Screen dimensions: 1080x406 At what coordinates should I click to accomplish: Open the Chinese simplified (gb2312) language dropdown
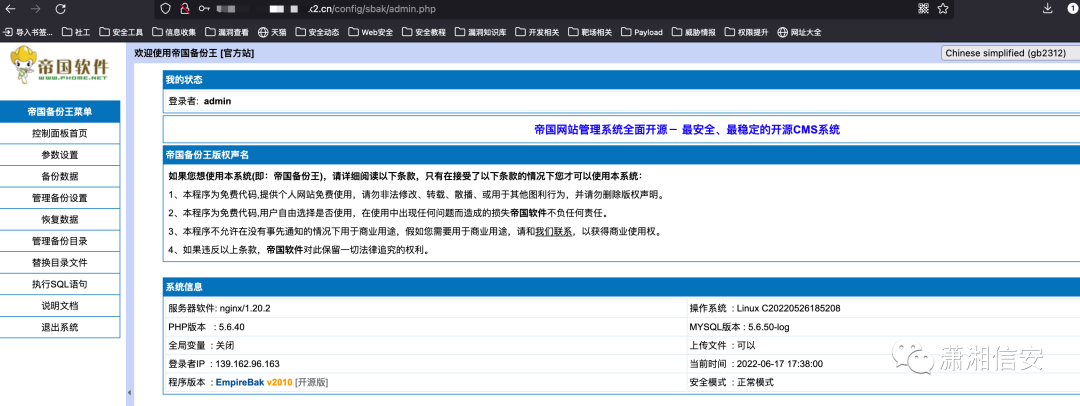pyautogui.click(x=1010, y=53)
